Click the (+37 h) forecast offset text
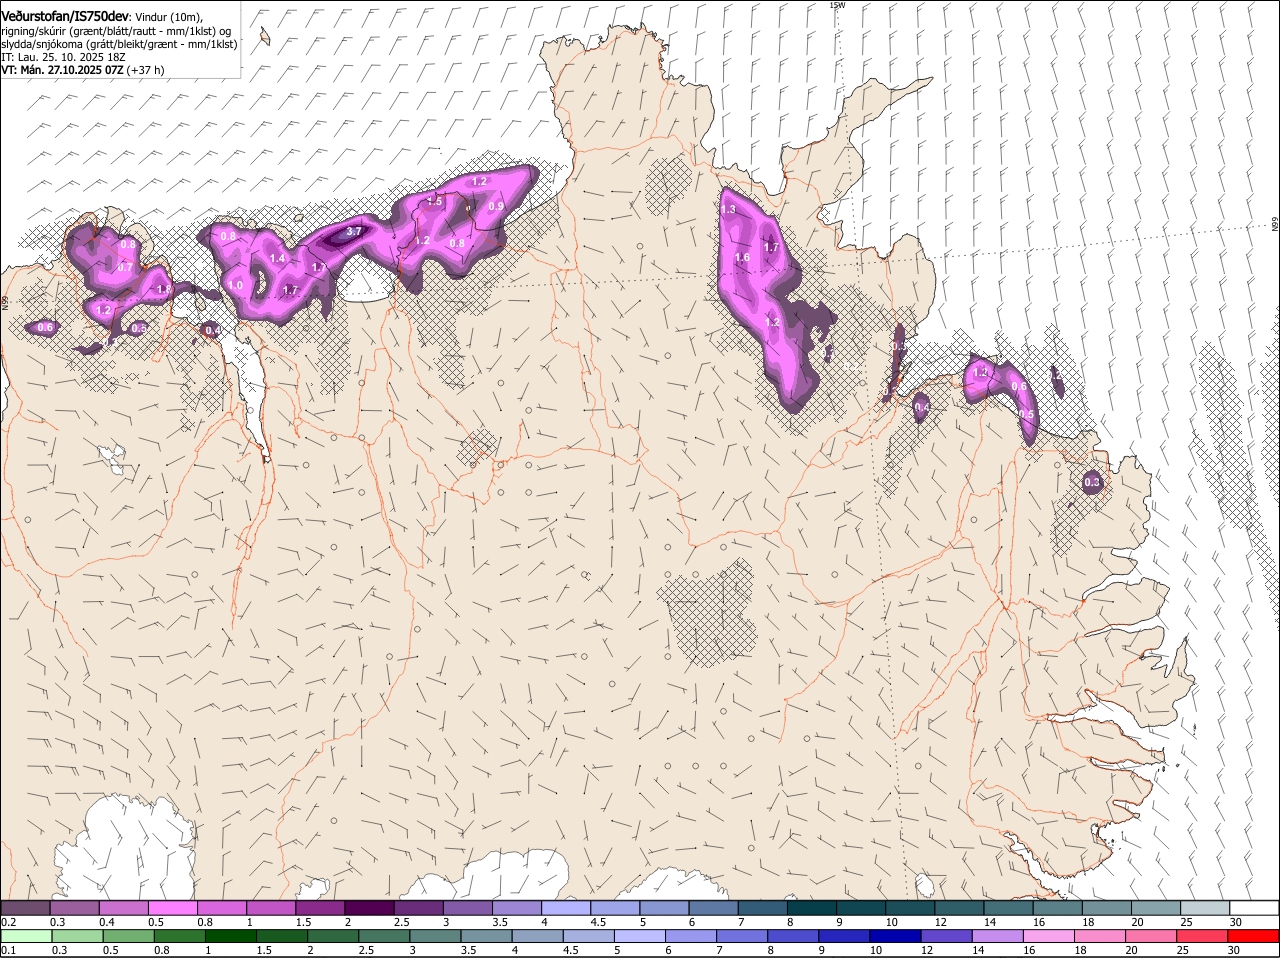1280x958 pixels. pyautogui.click(x=146, y=70)
